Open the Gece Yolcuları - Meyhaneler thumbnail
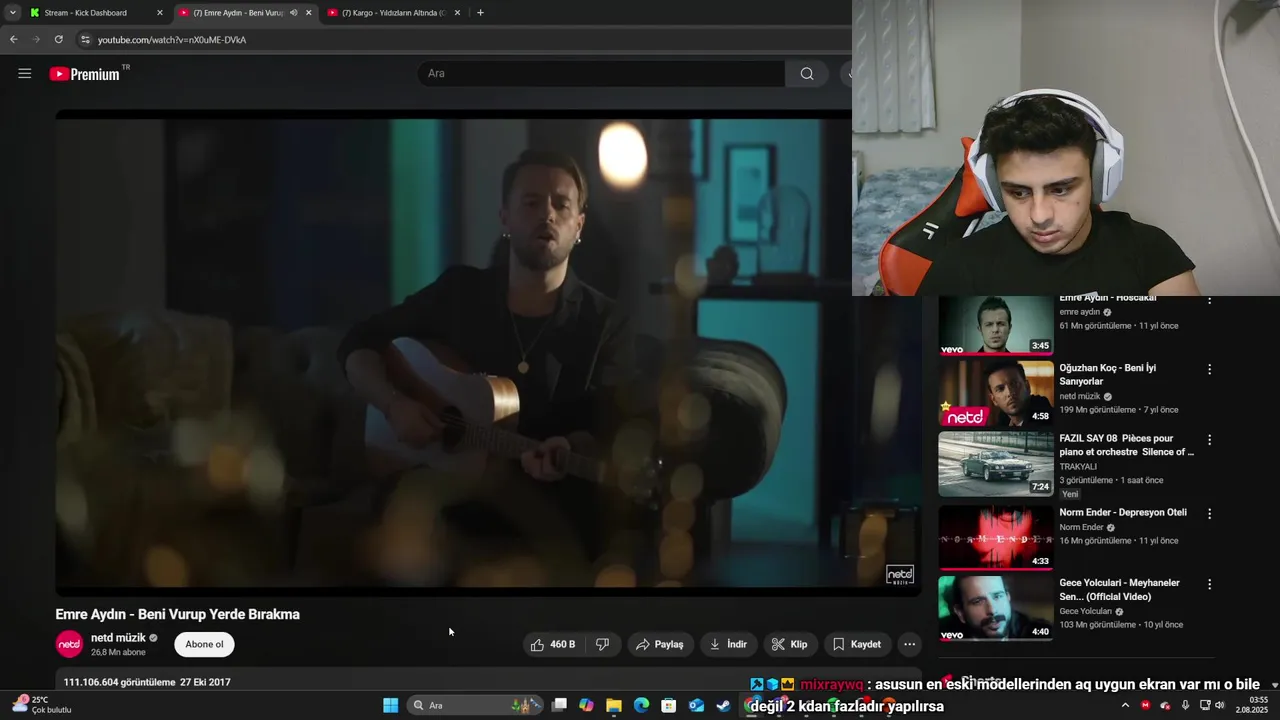This screenshot has height=720, width=1280. point(995,608)
